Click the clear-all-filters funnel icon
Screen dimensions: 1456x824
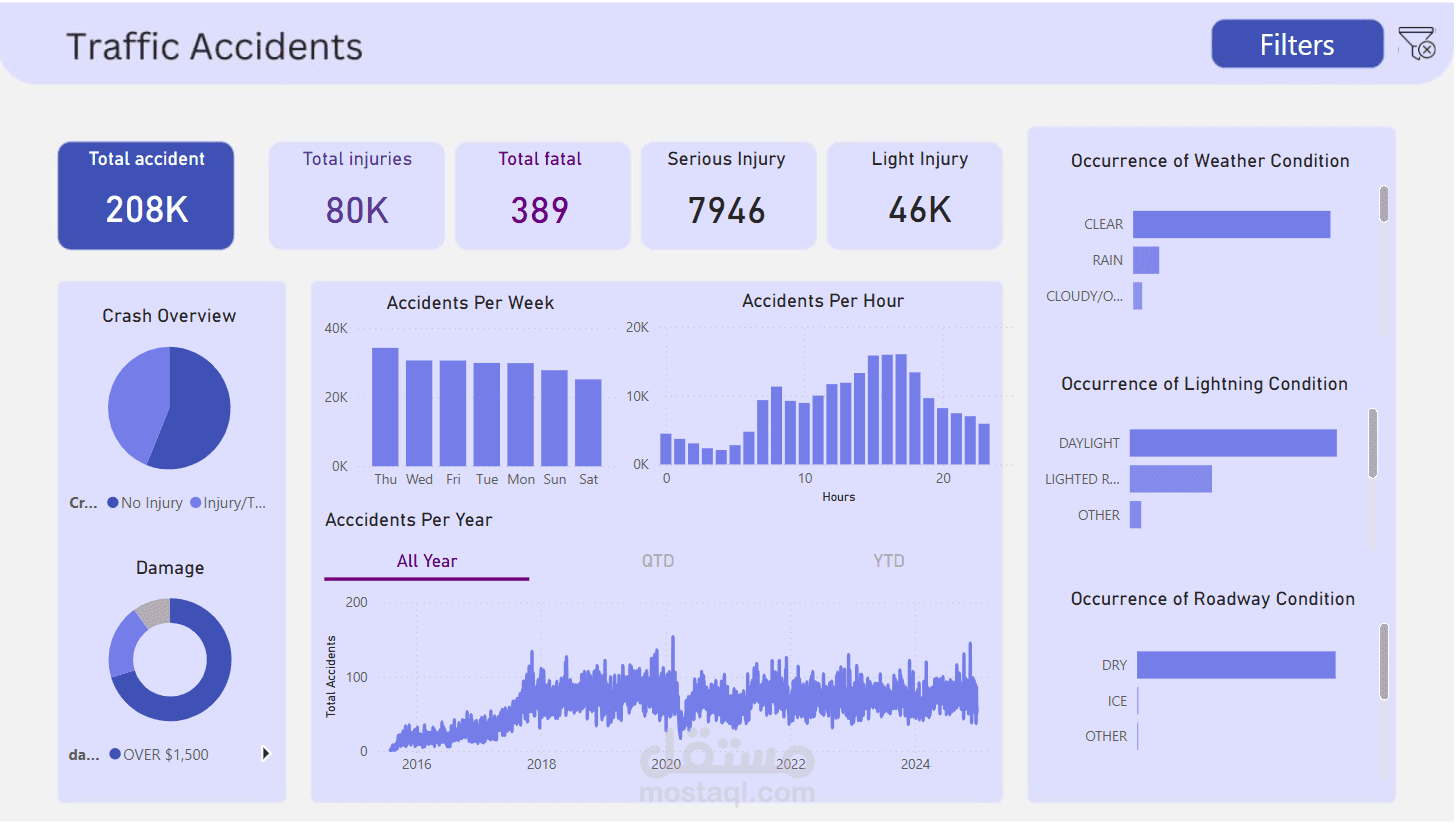(x=1417, y=44)
